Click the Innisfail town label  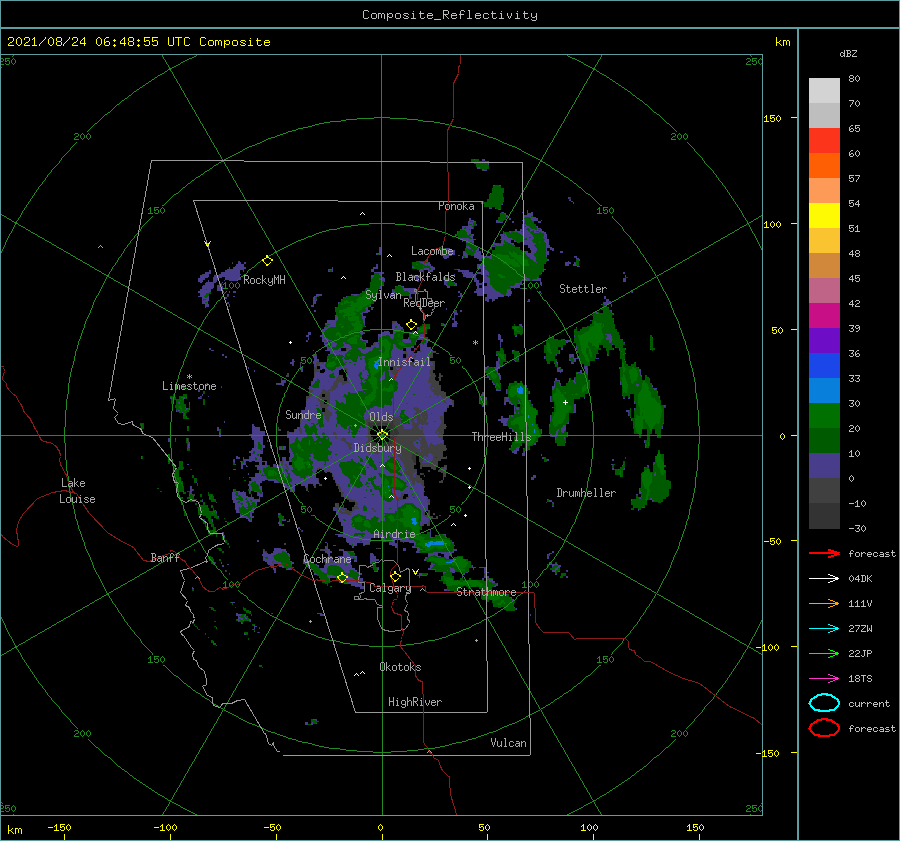tap(404, 362)
